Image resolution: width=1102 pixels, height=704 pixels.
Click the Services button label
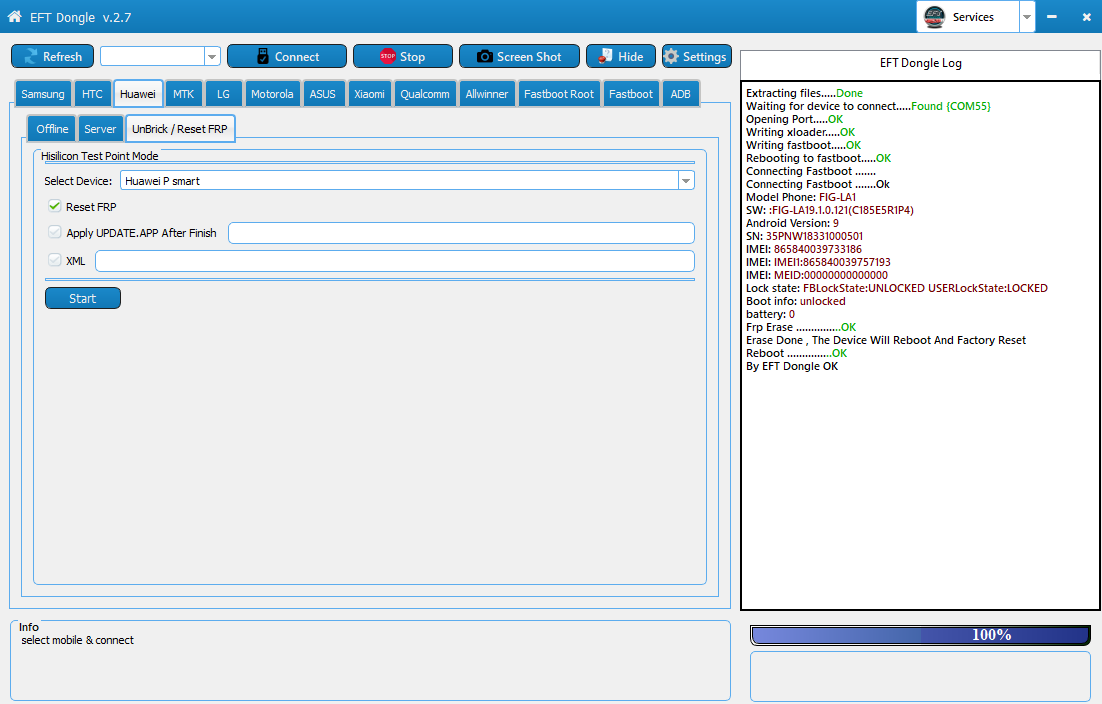click(x=973, y=17)
